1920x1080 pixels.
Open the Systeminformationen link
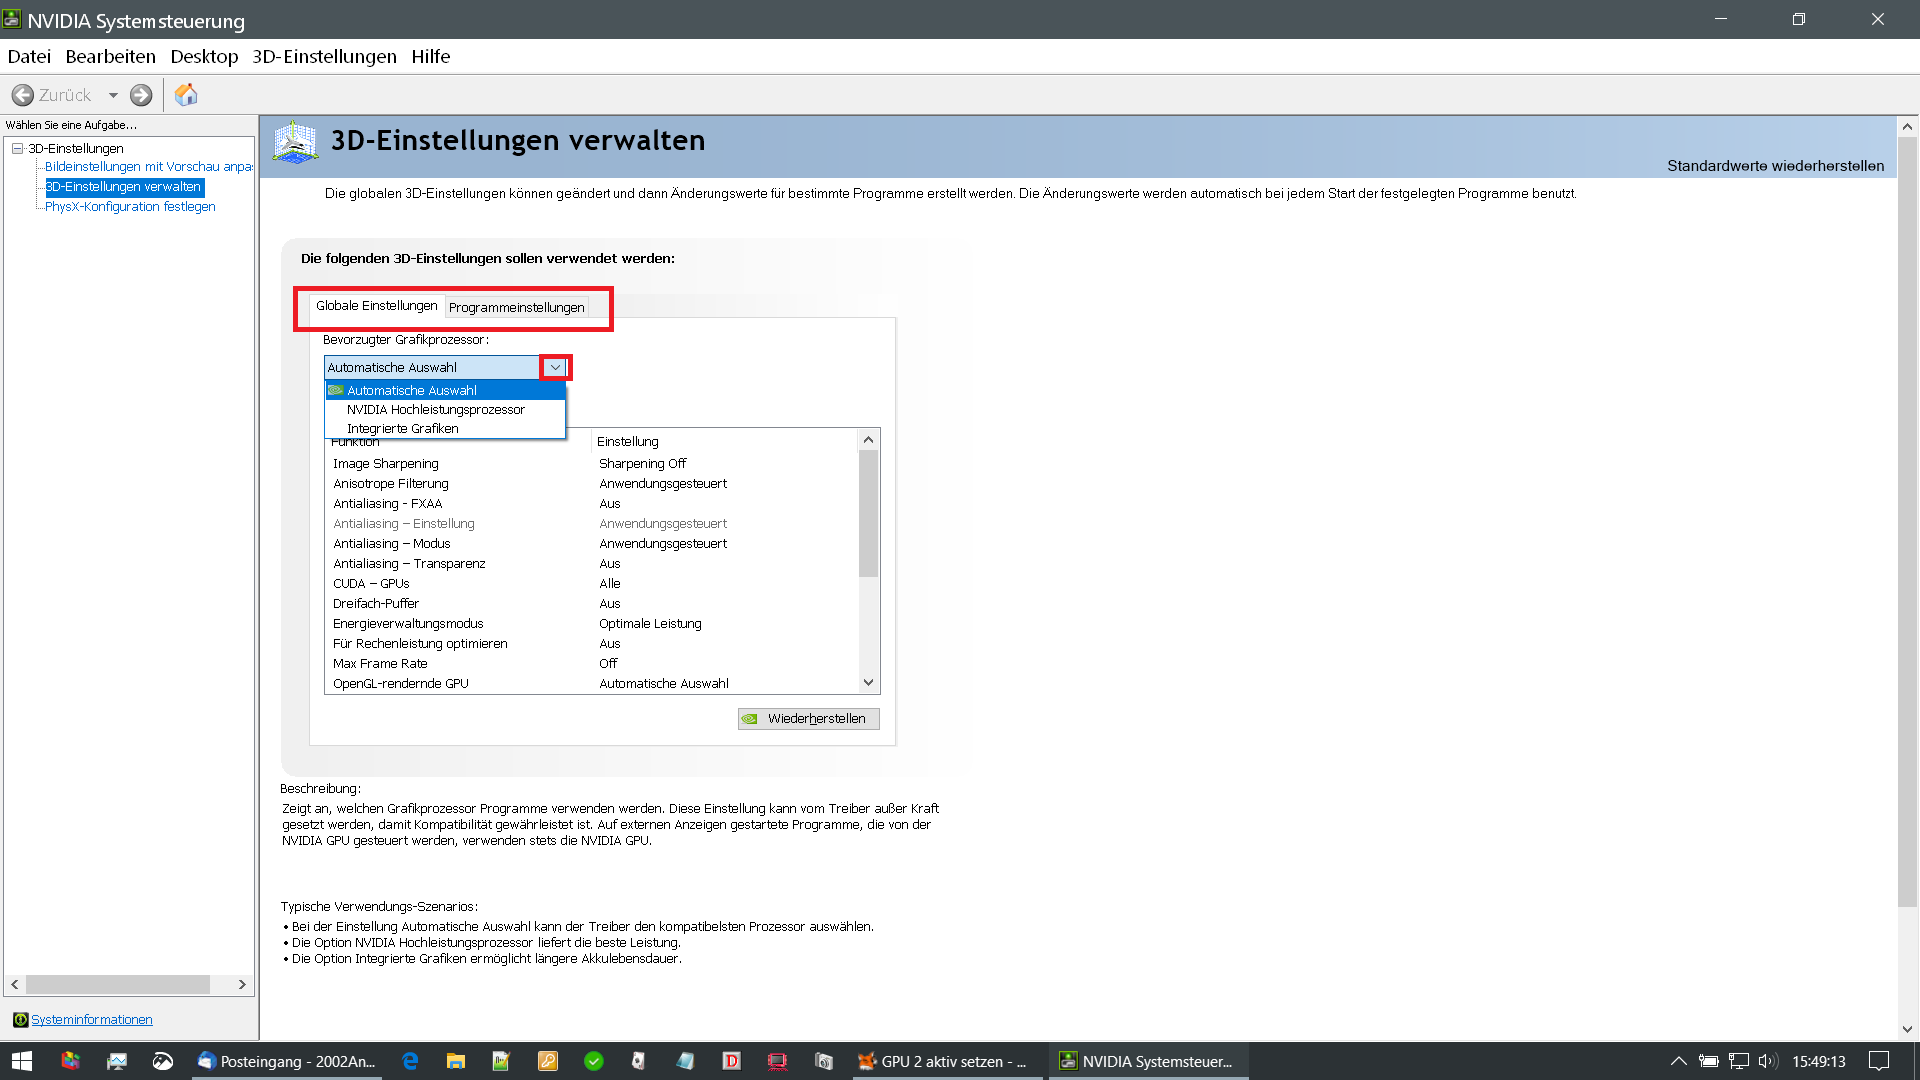(x=91, y=1019)
